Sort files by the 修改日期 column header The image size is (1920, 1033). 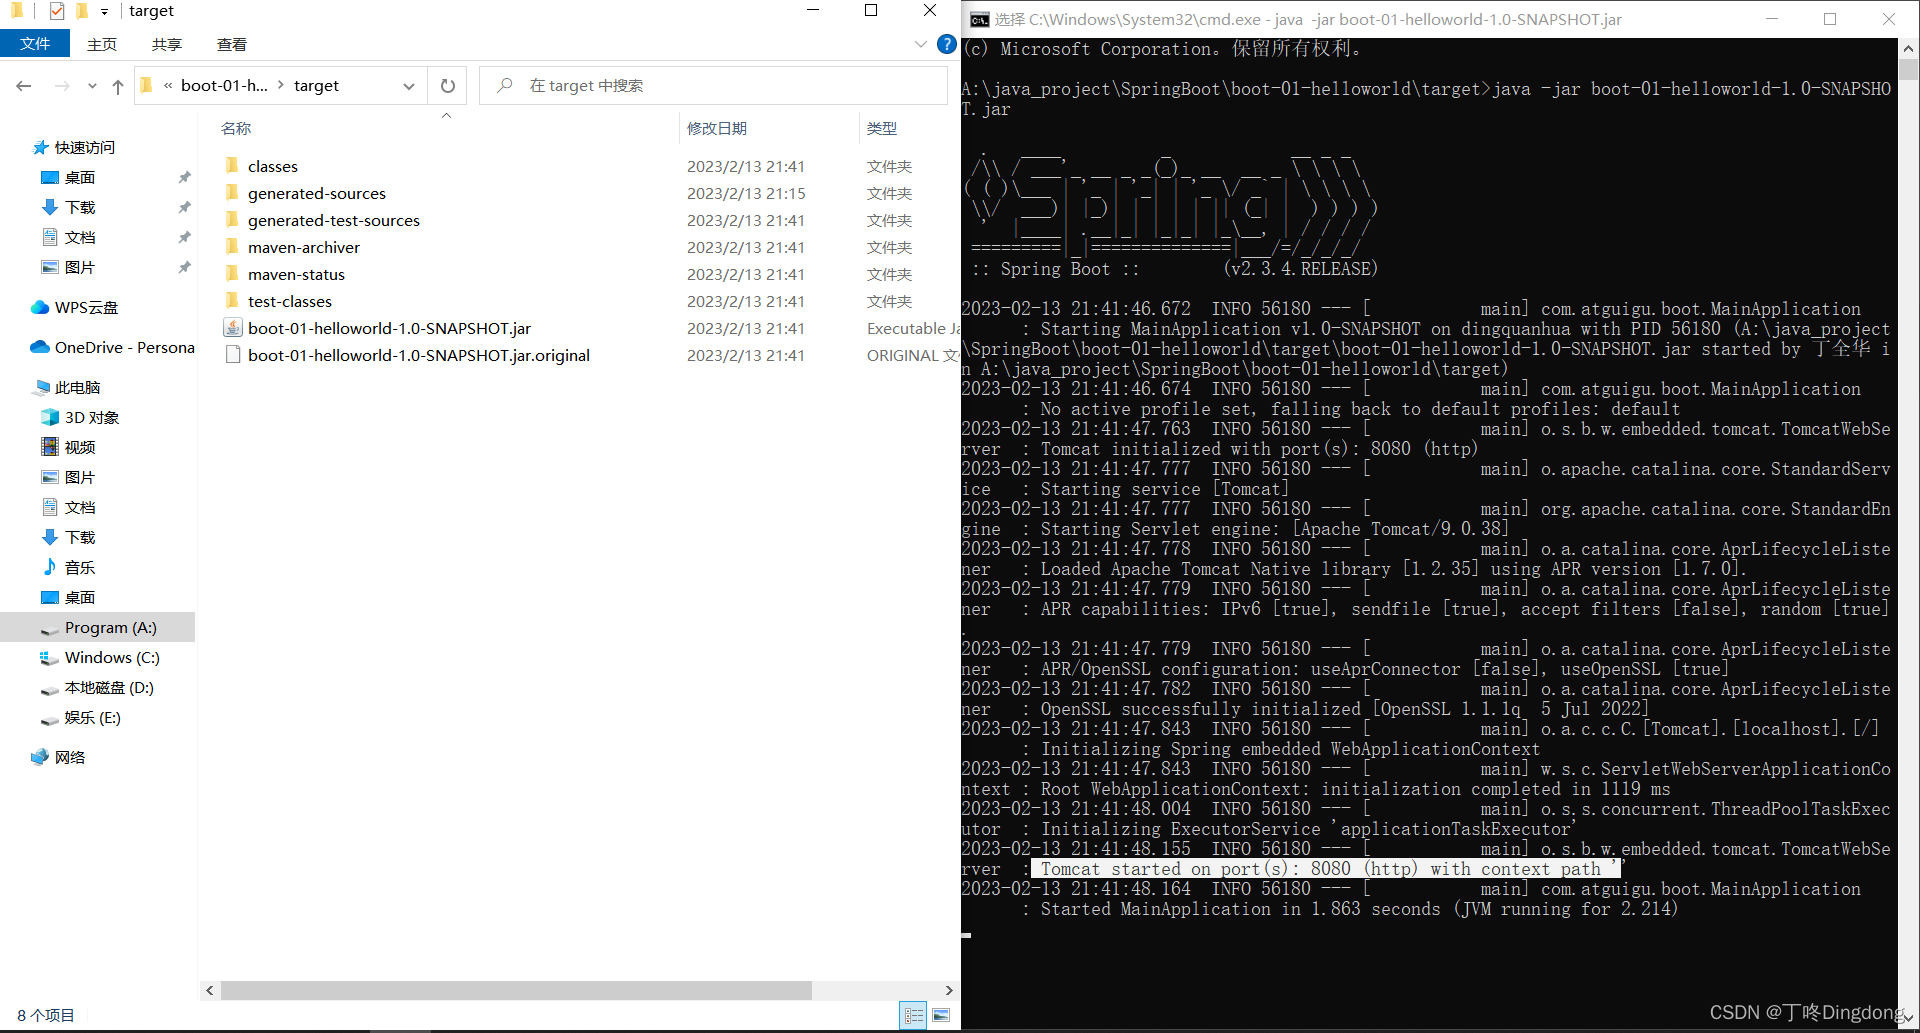717,128
